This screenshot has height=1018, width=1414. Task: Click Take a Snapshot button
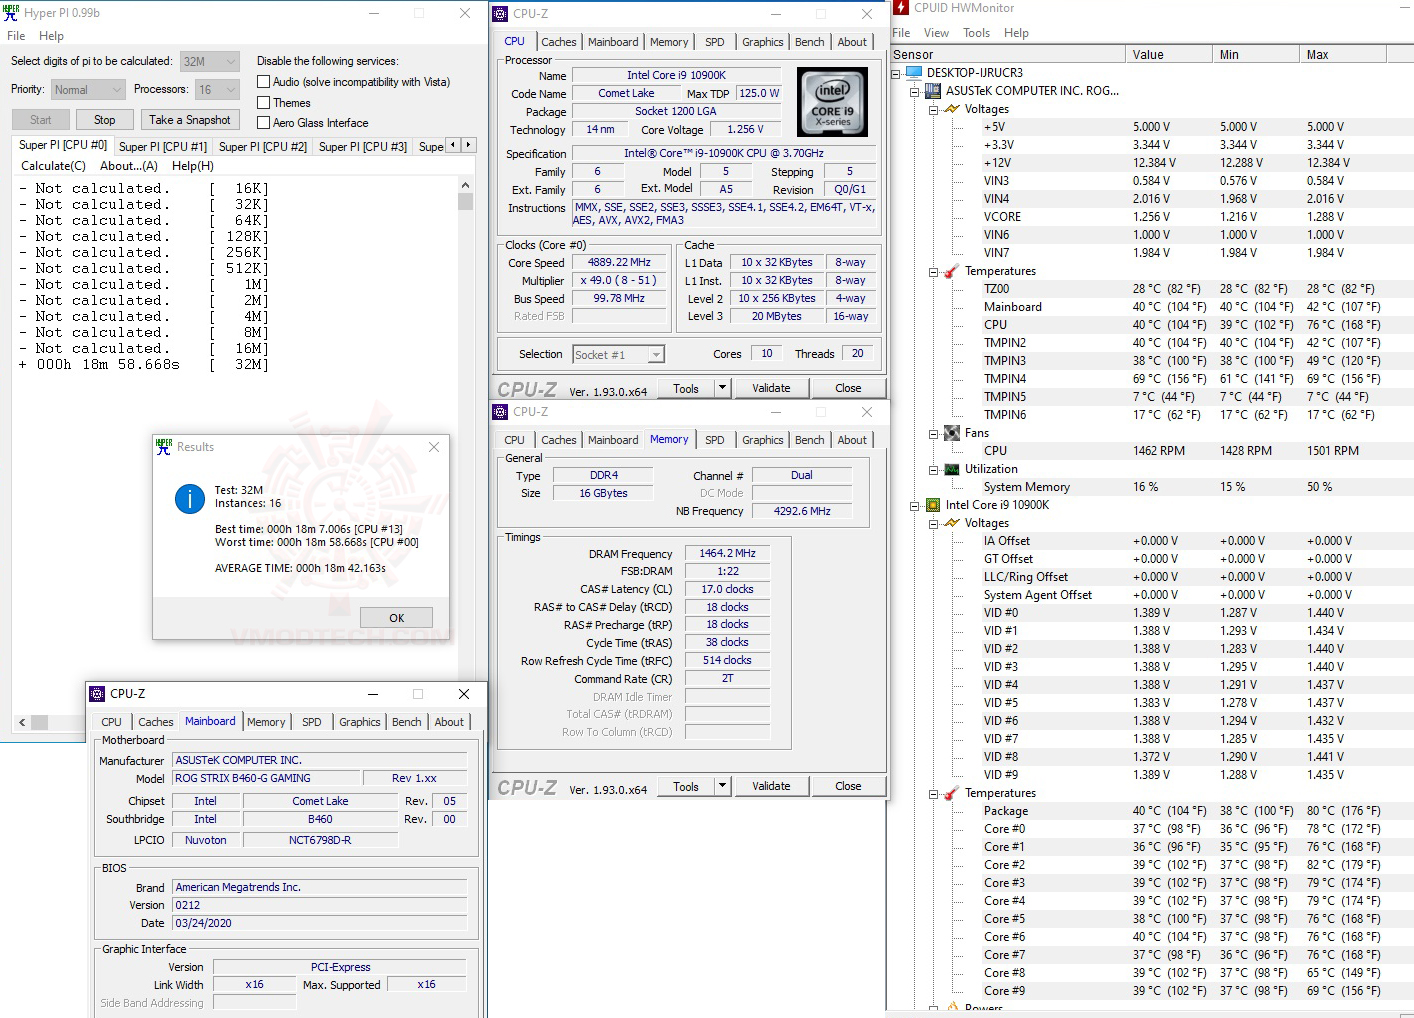coord(189,120)
